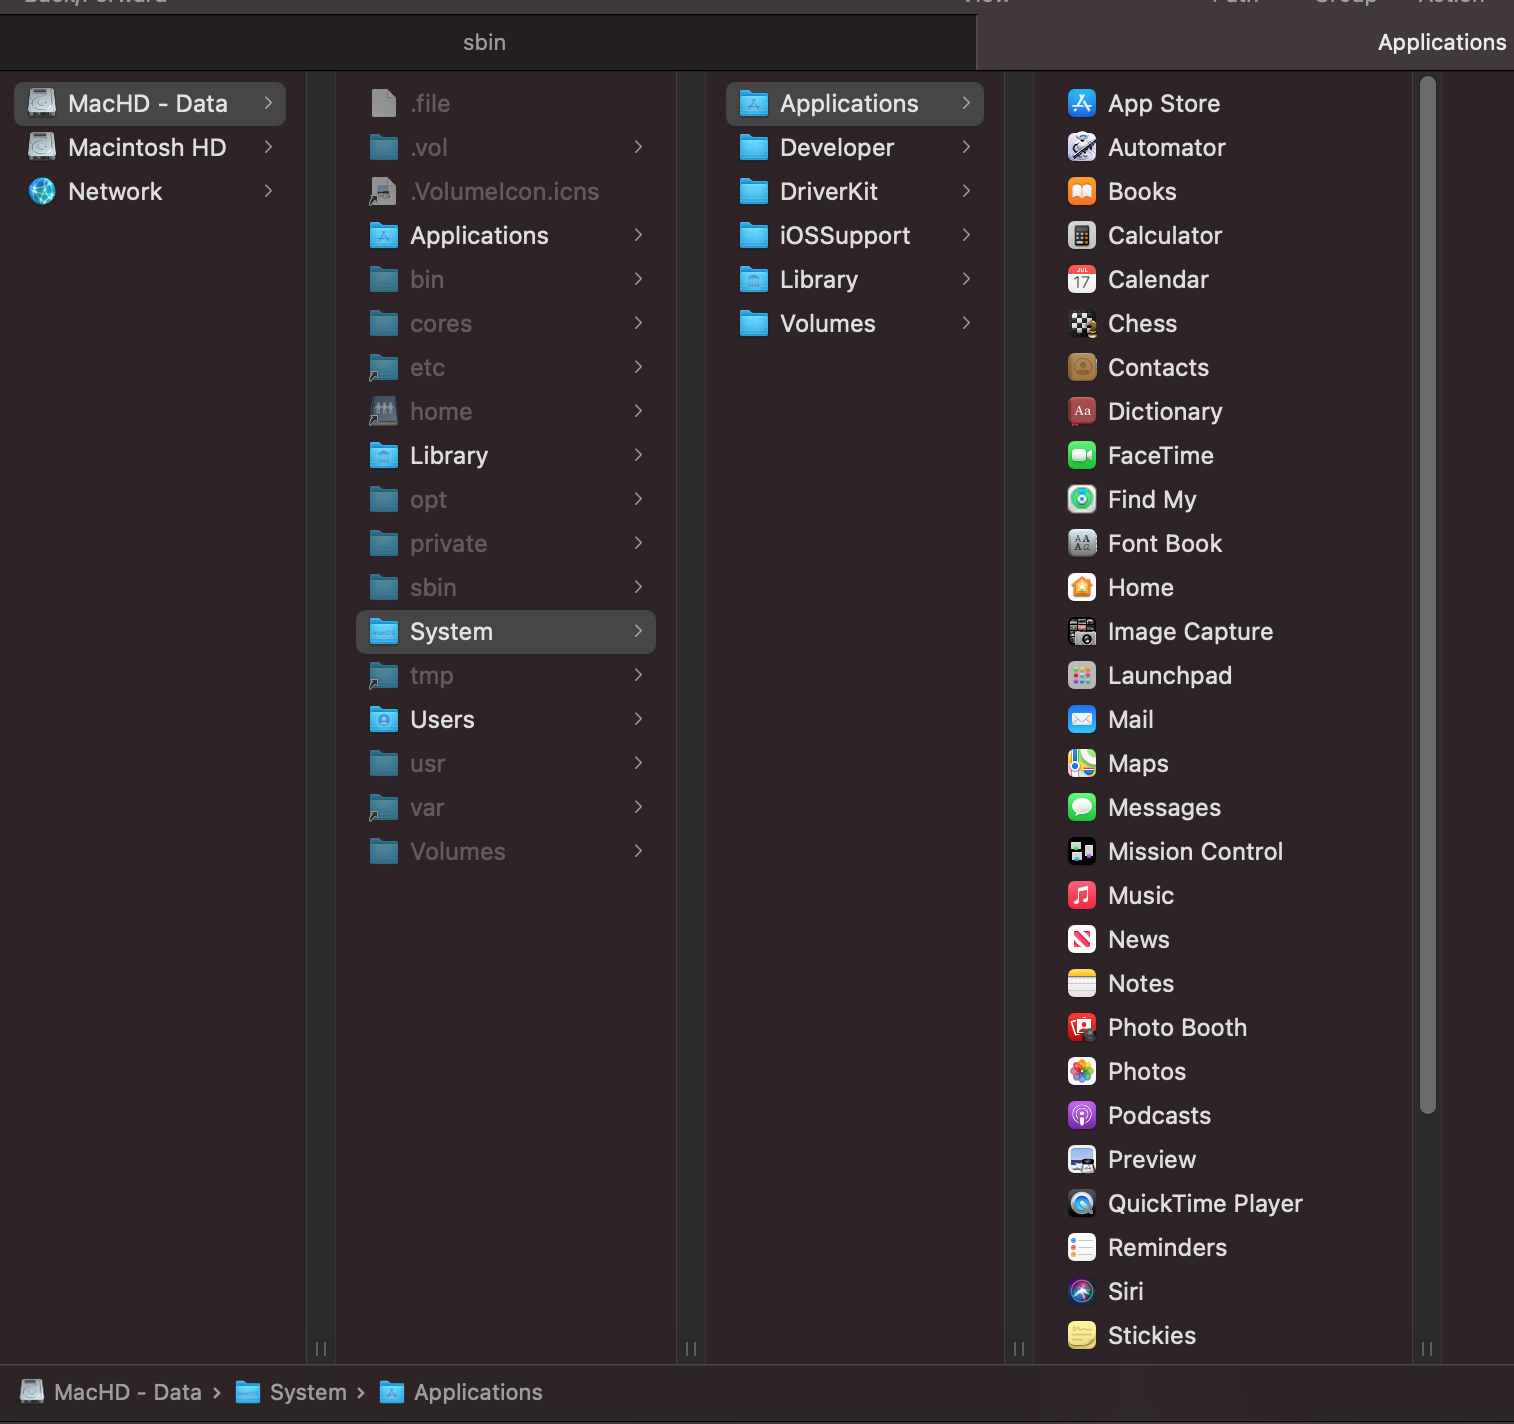
Task: Select the tmp folder
Action: point(506,675)
